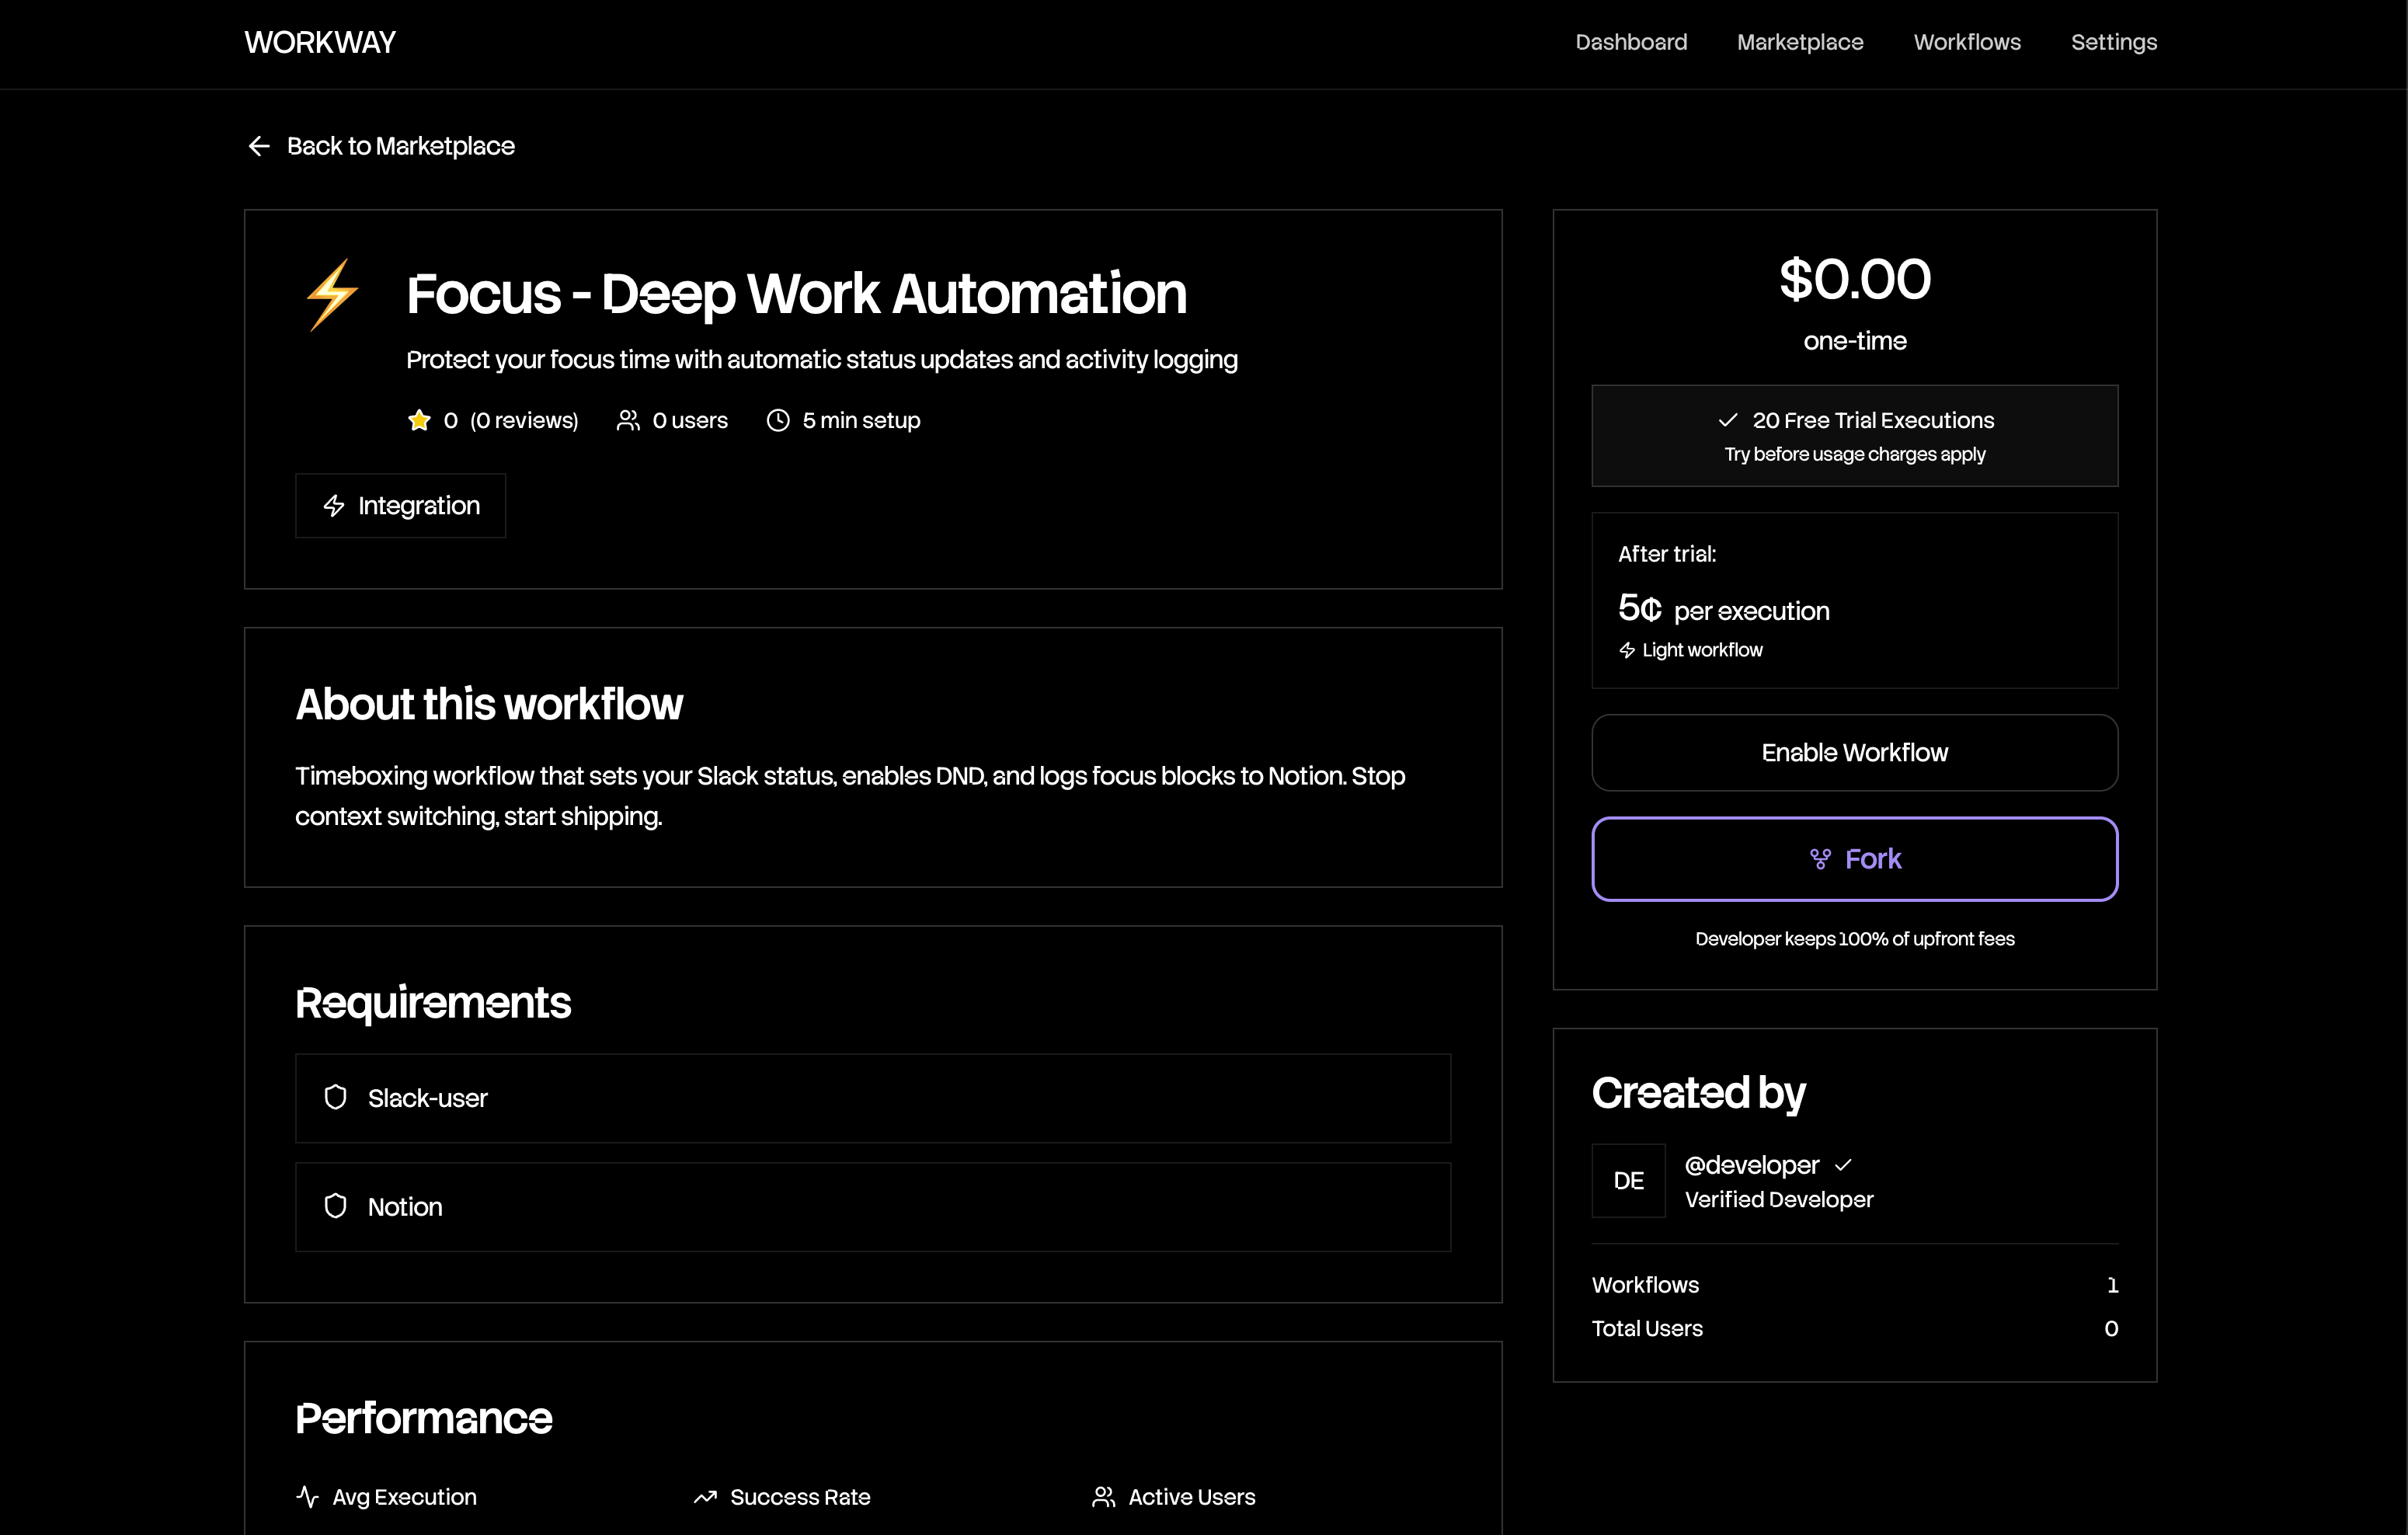Screen dimensions: 2408x1535
Task: Click the Avg Execution activity icon
Action: coord(307,1496)
